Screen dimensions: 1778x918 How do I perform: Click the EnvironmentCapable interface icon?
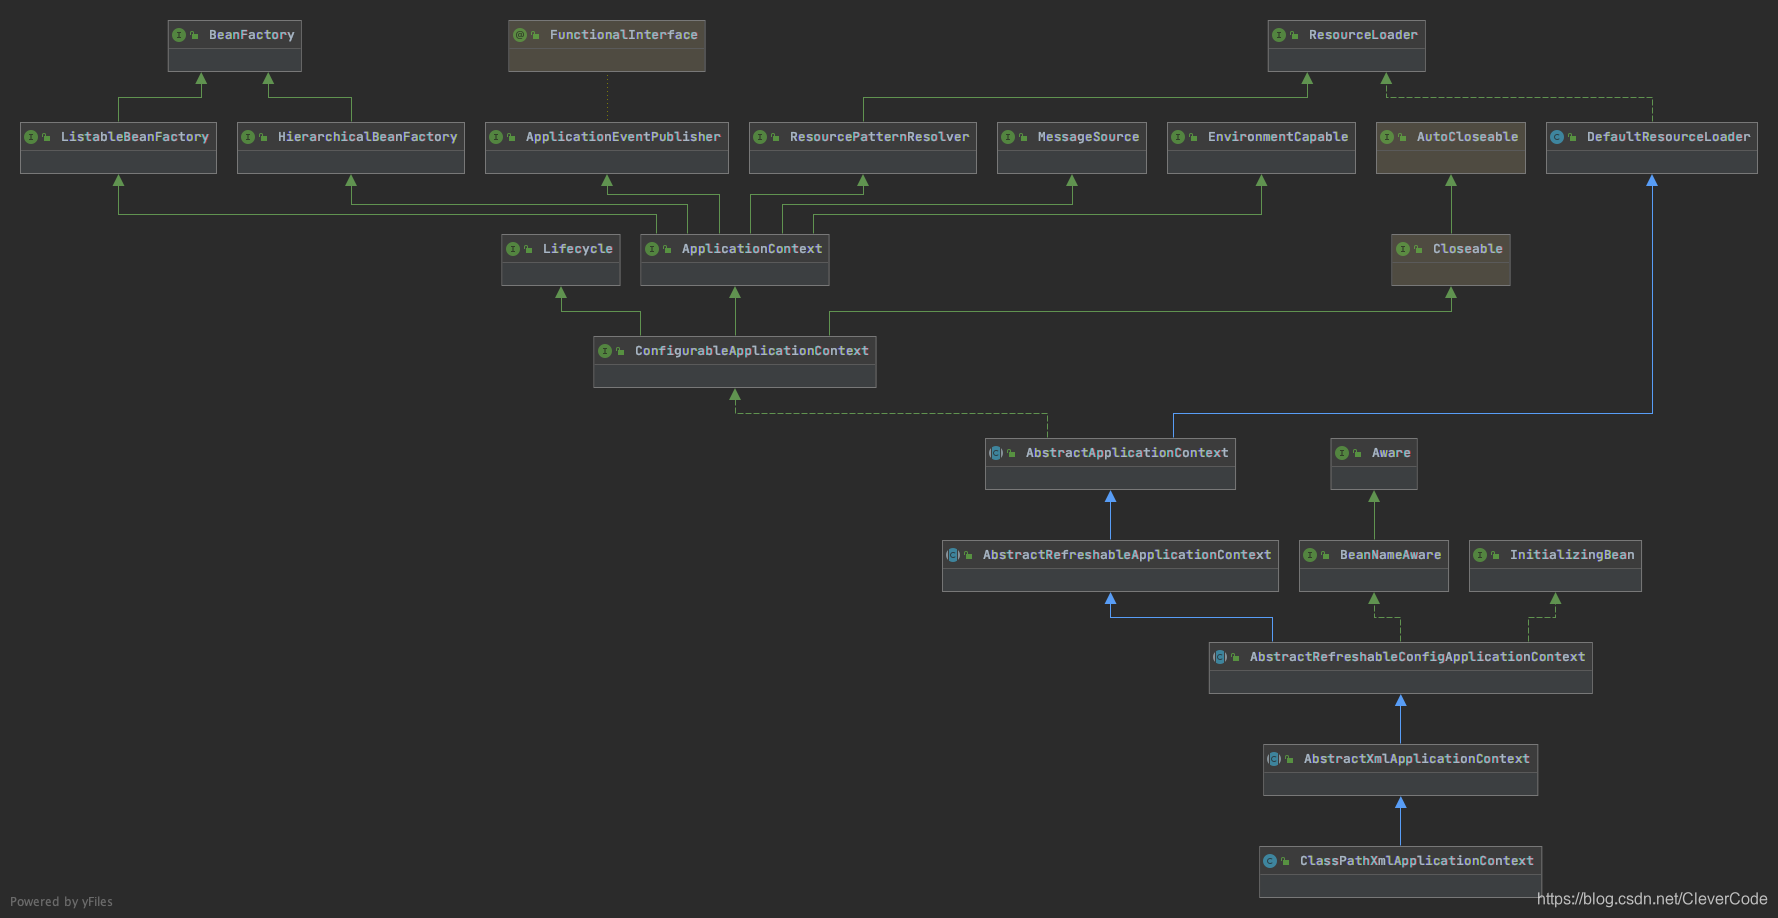click(1178, 137)
